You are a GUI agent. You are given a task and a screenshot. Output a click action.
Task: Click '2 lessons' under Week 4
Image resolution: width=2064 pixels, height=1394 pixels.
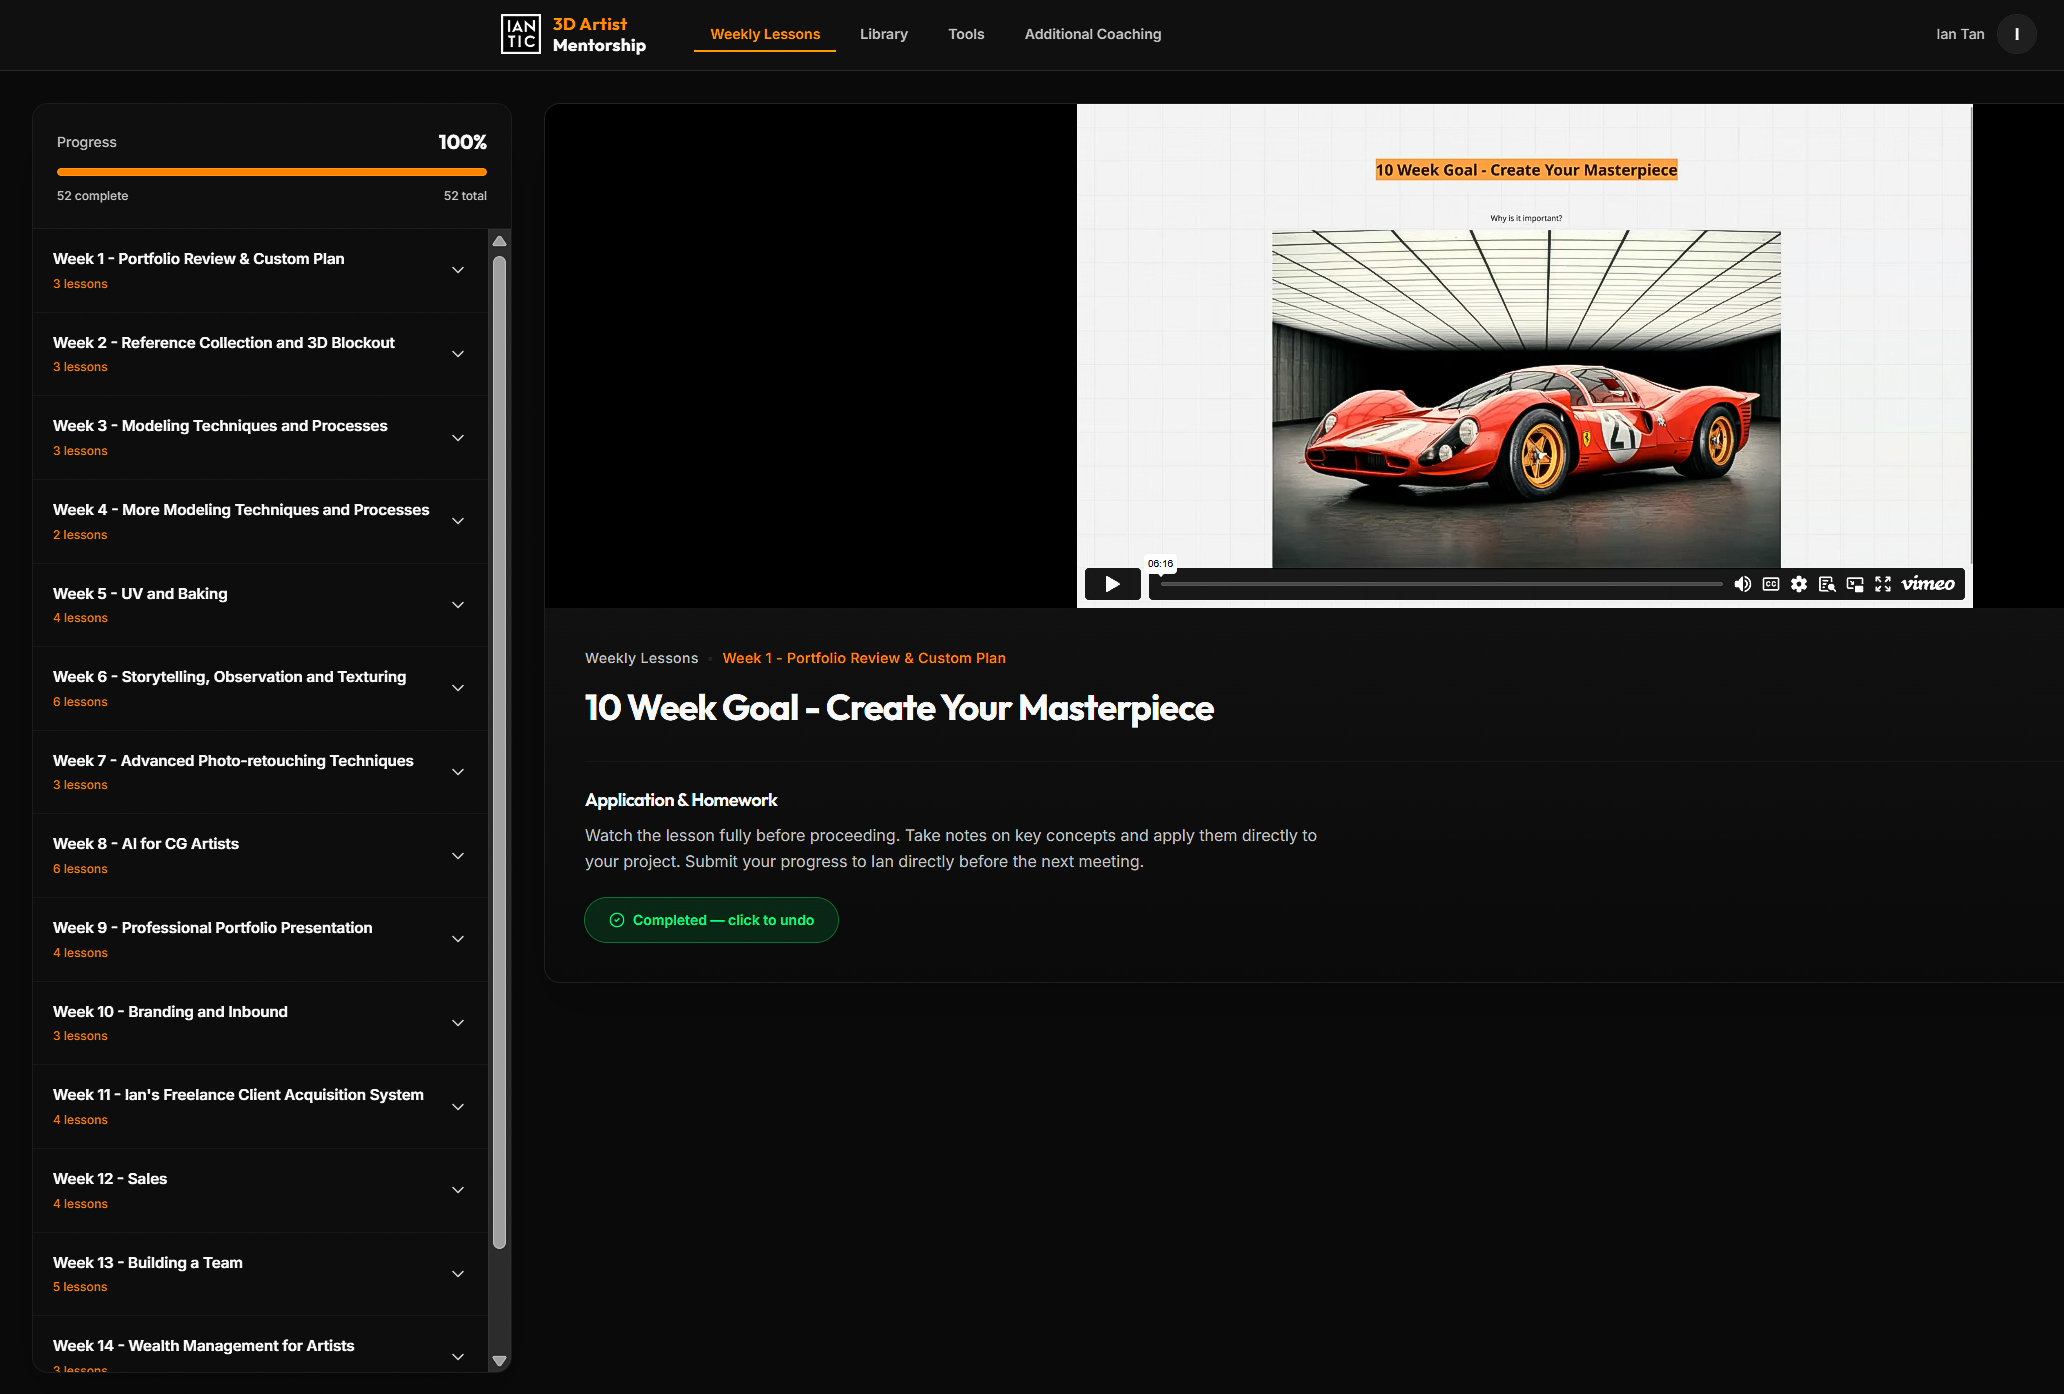(80, 535)
